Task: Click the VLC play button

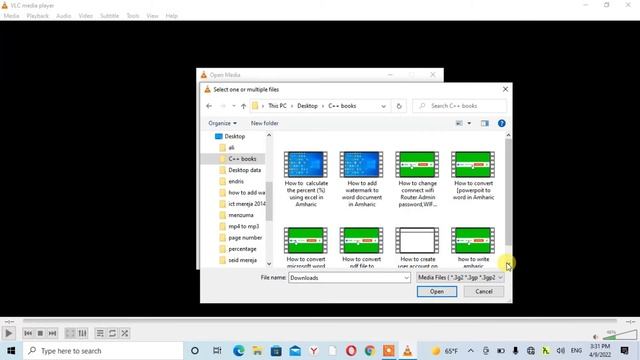Action: 8,333
